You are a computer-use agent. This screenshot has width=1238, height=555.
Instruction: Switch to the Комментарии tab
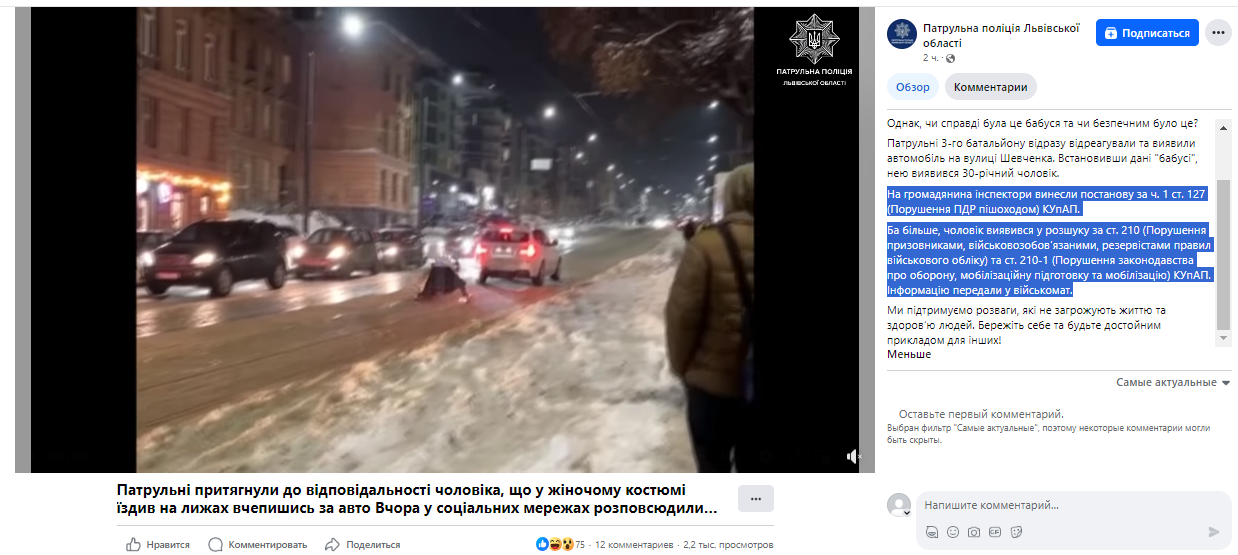tap(990, 87)
